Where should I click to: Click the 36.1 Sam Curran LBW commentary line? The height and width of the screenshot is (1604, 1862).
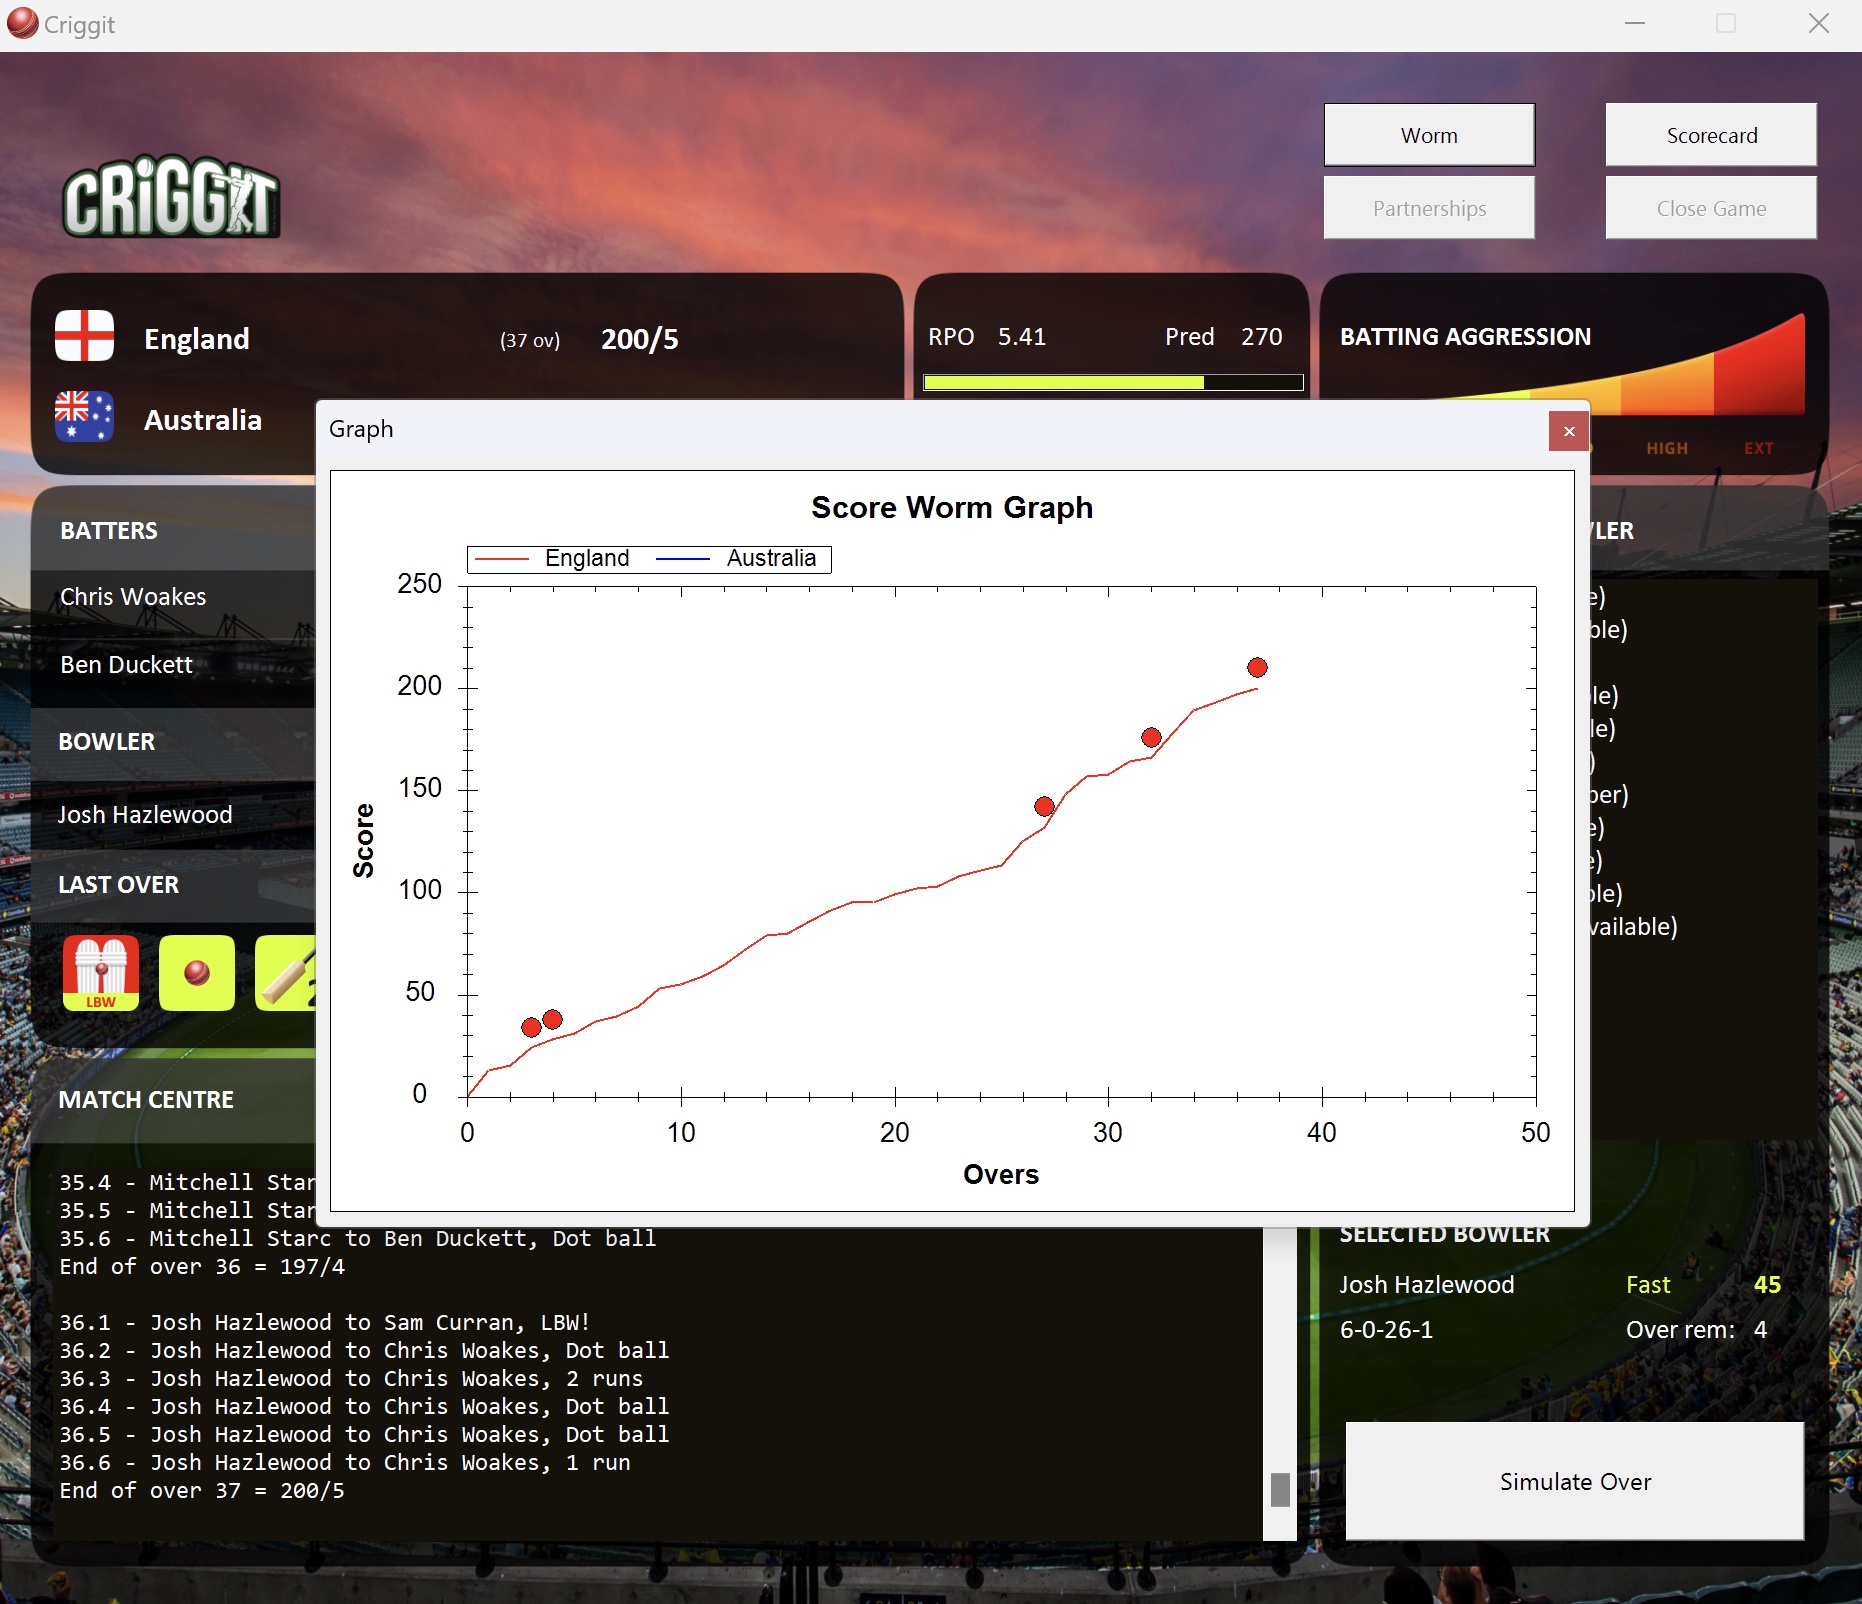click(x=325, y=1322)
